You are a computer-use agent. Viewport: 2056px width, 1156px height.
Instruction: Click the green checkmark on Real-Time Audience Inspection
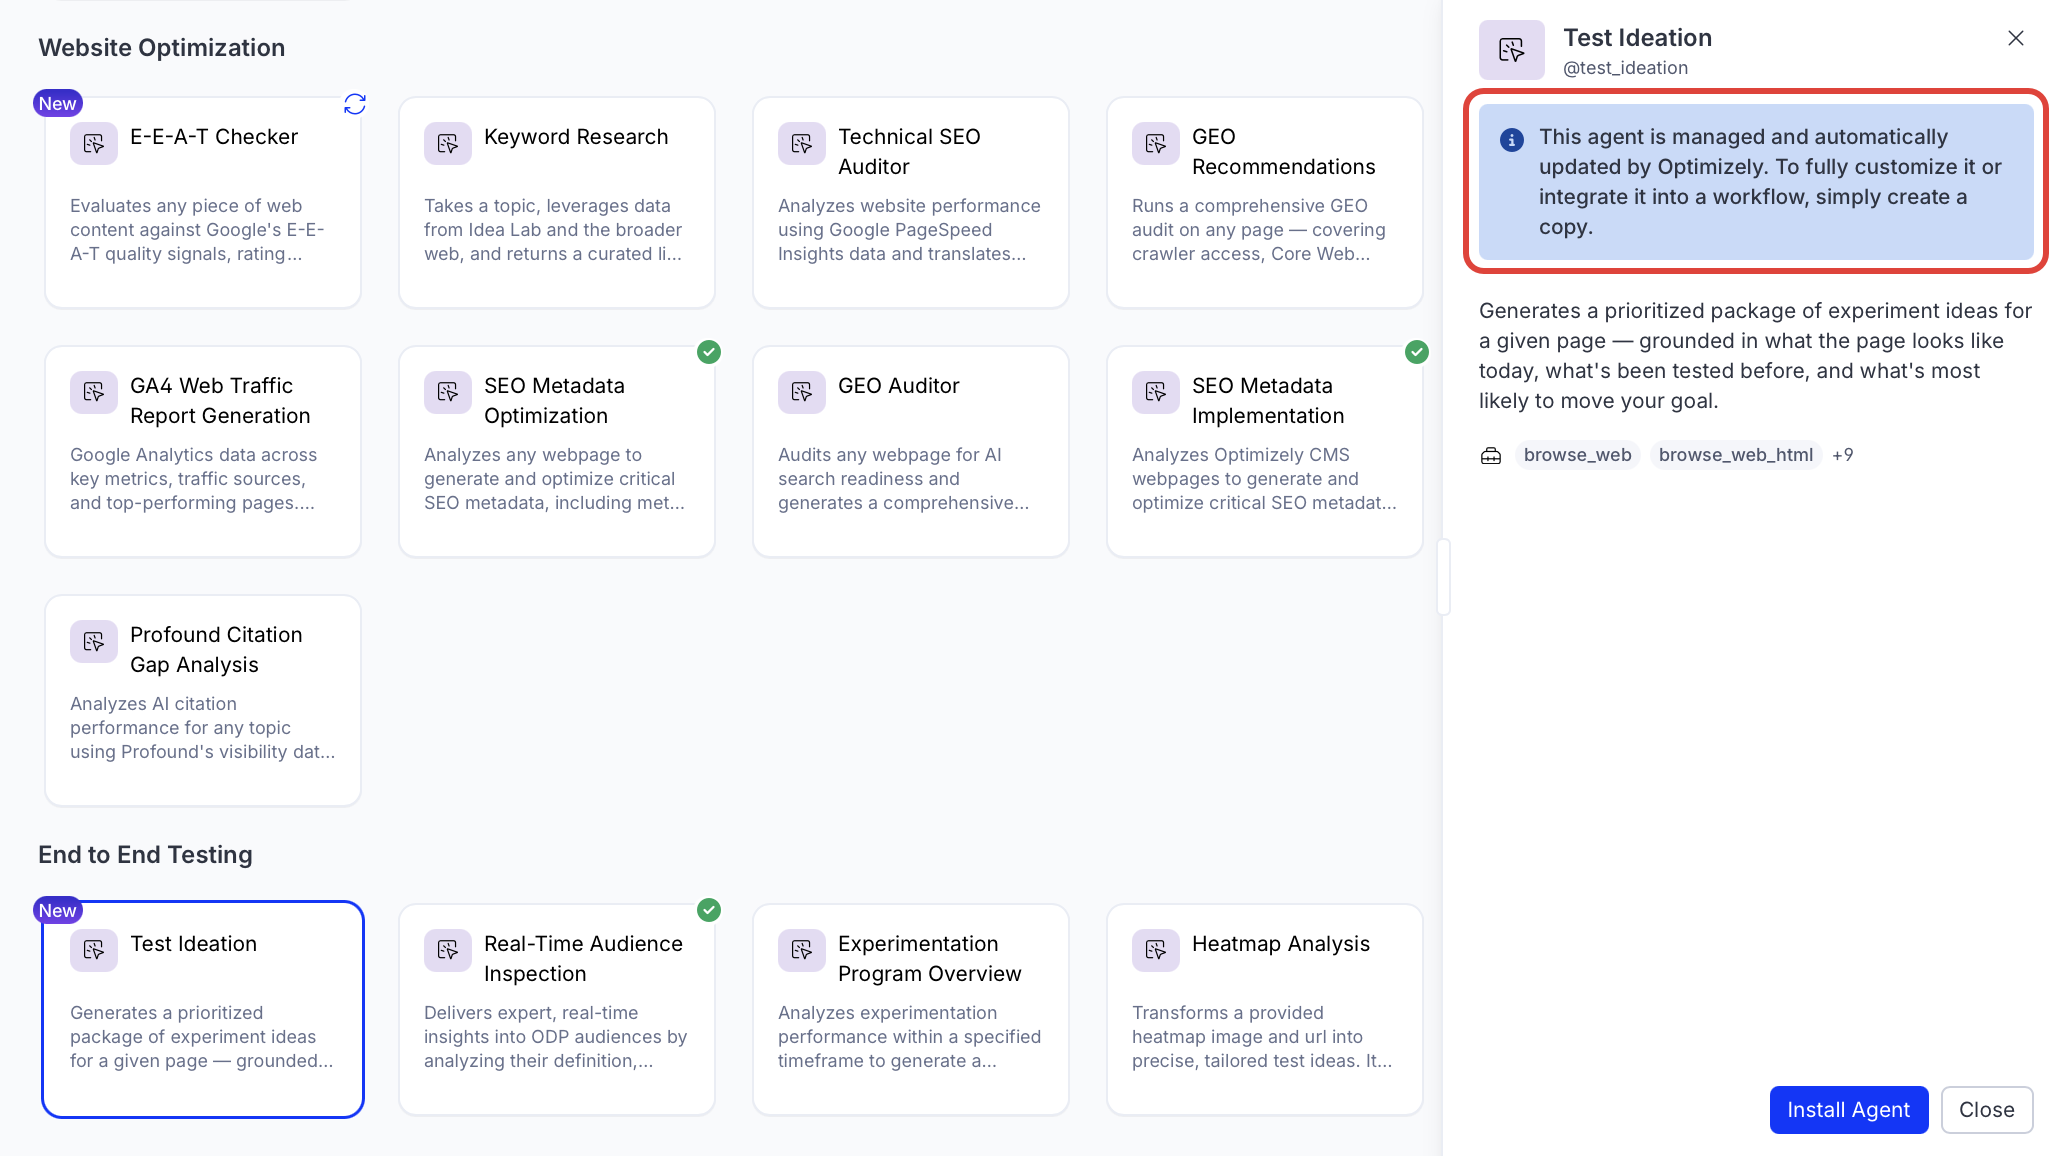(x=710, y=910)
